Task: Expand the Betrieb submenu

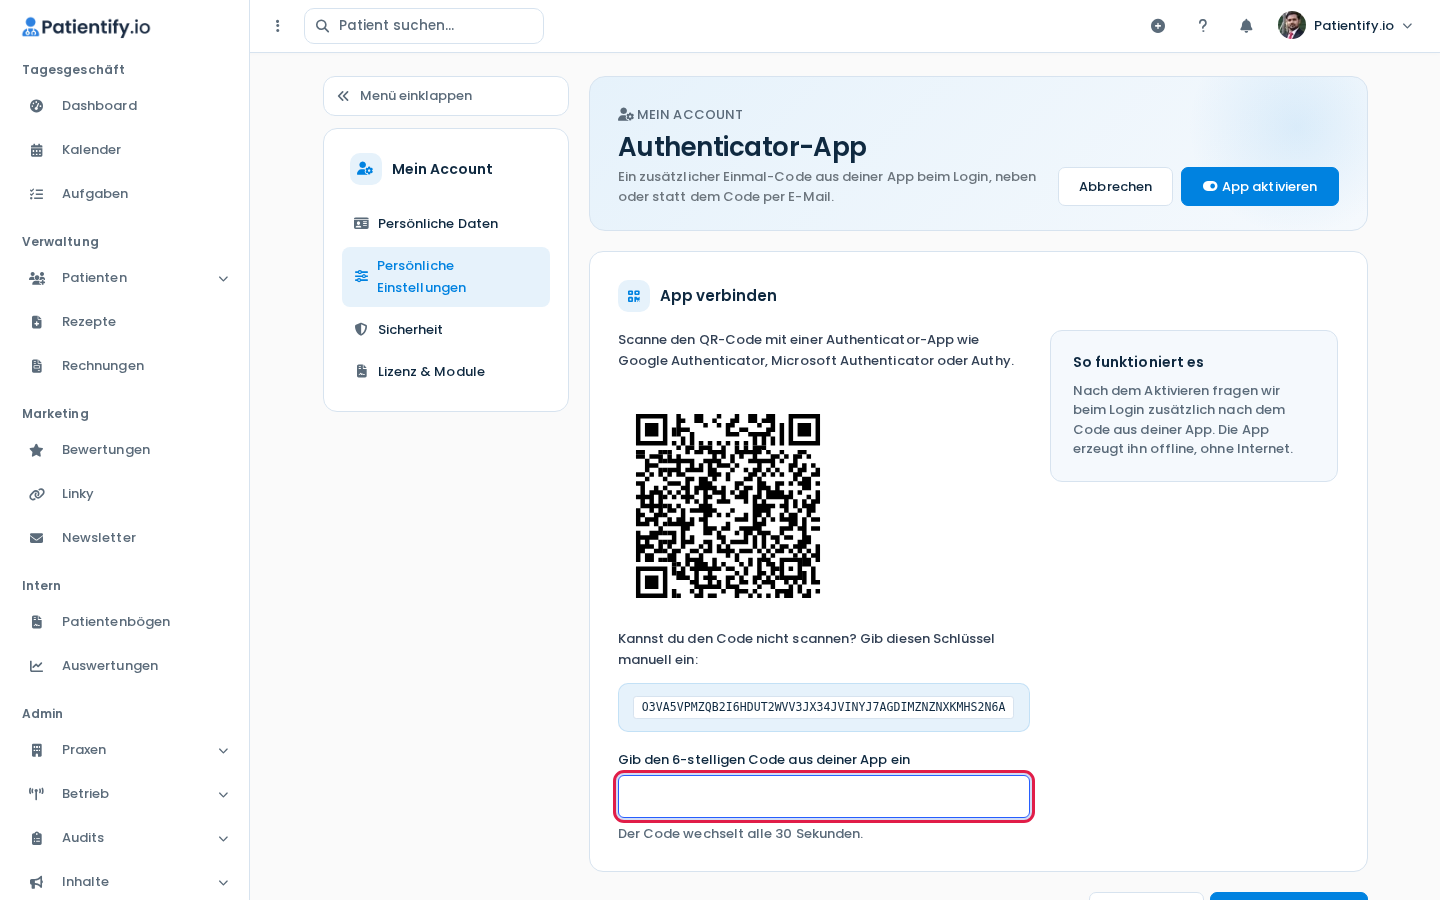Action: (223, 794)
